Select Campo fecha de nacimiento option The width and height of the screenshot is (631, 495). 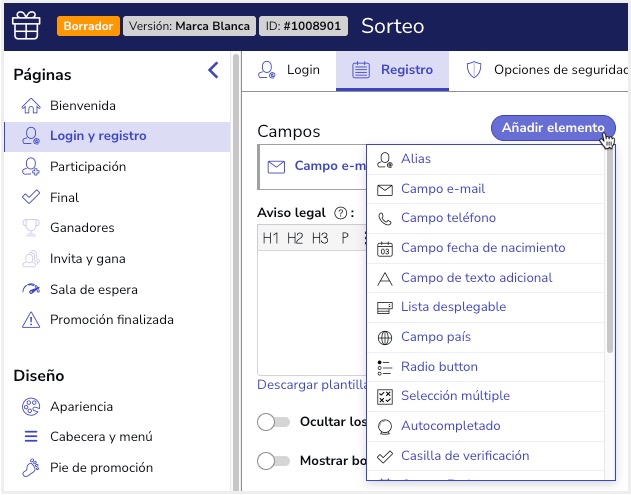point(486,248)
